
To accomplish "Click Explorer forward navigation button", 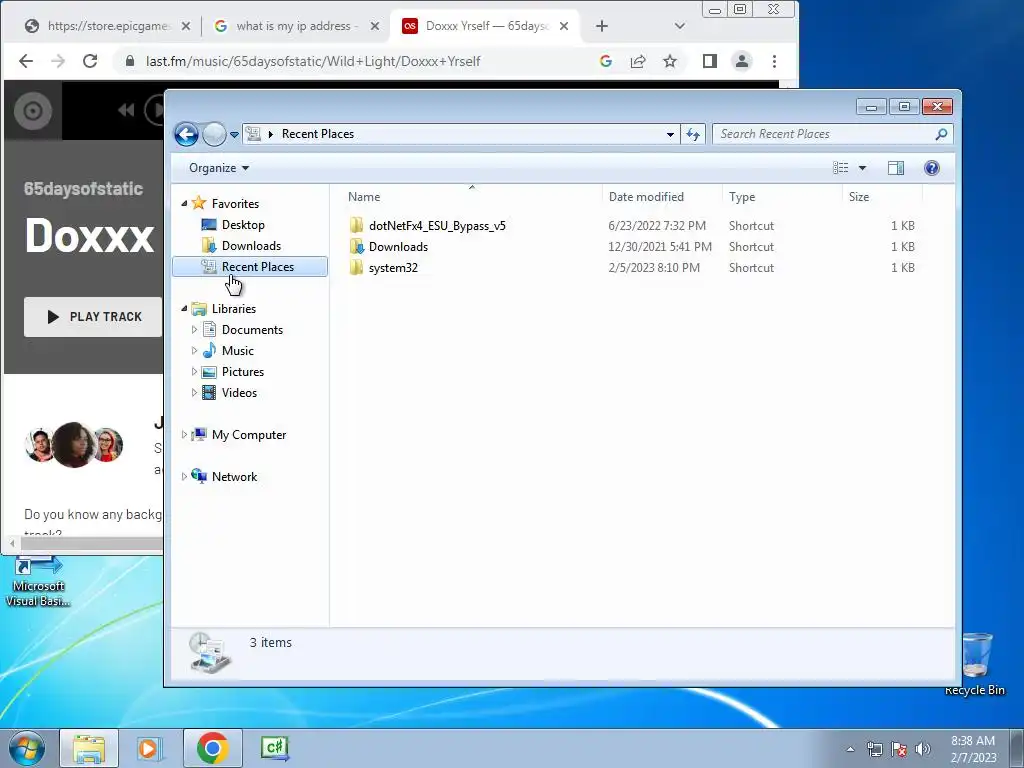I will 214,135.
